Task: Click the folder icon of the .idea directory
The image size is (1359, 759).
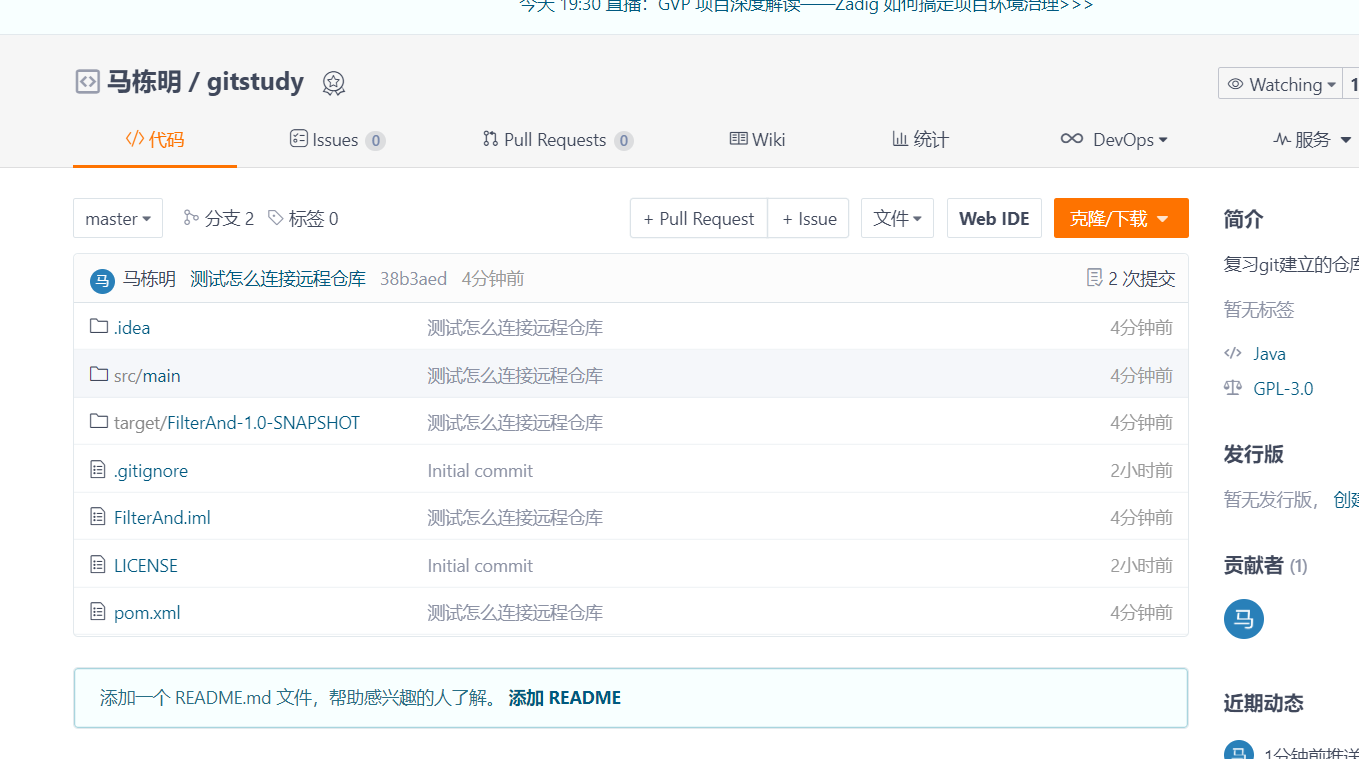Action: (x=99, y=327)
